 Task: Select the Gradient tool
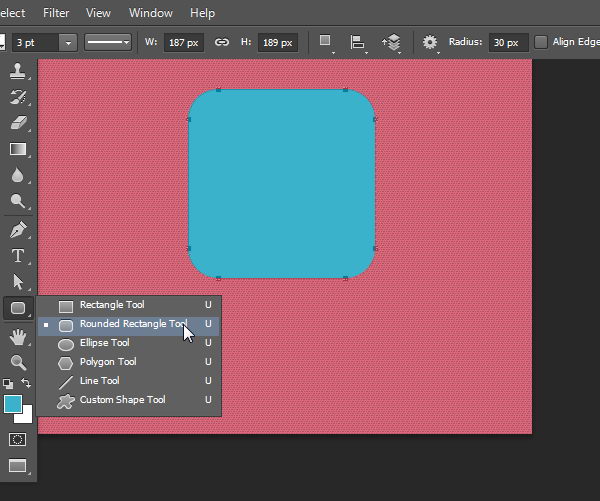(18, 149)
